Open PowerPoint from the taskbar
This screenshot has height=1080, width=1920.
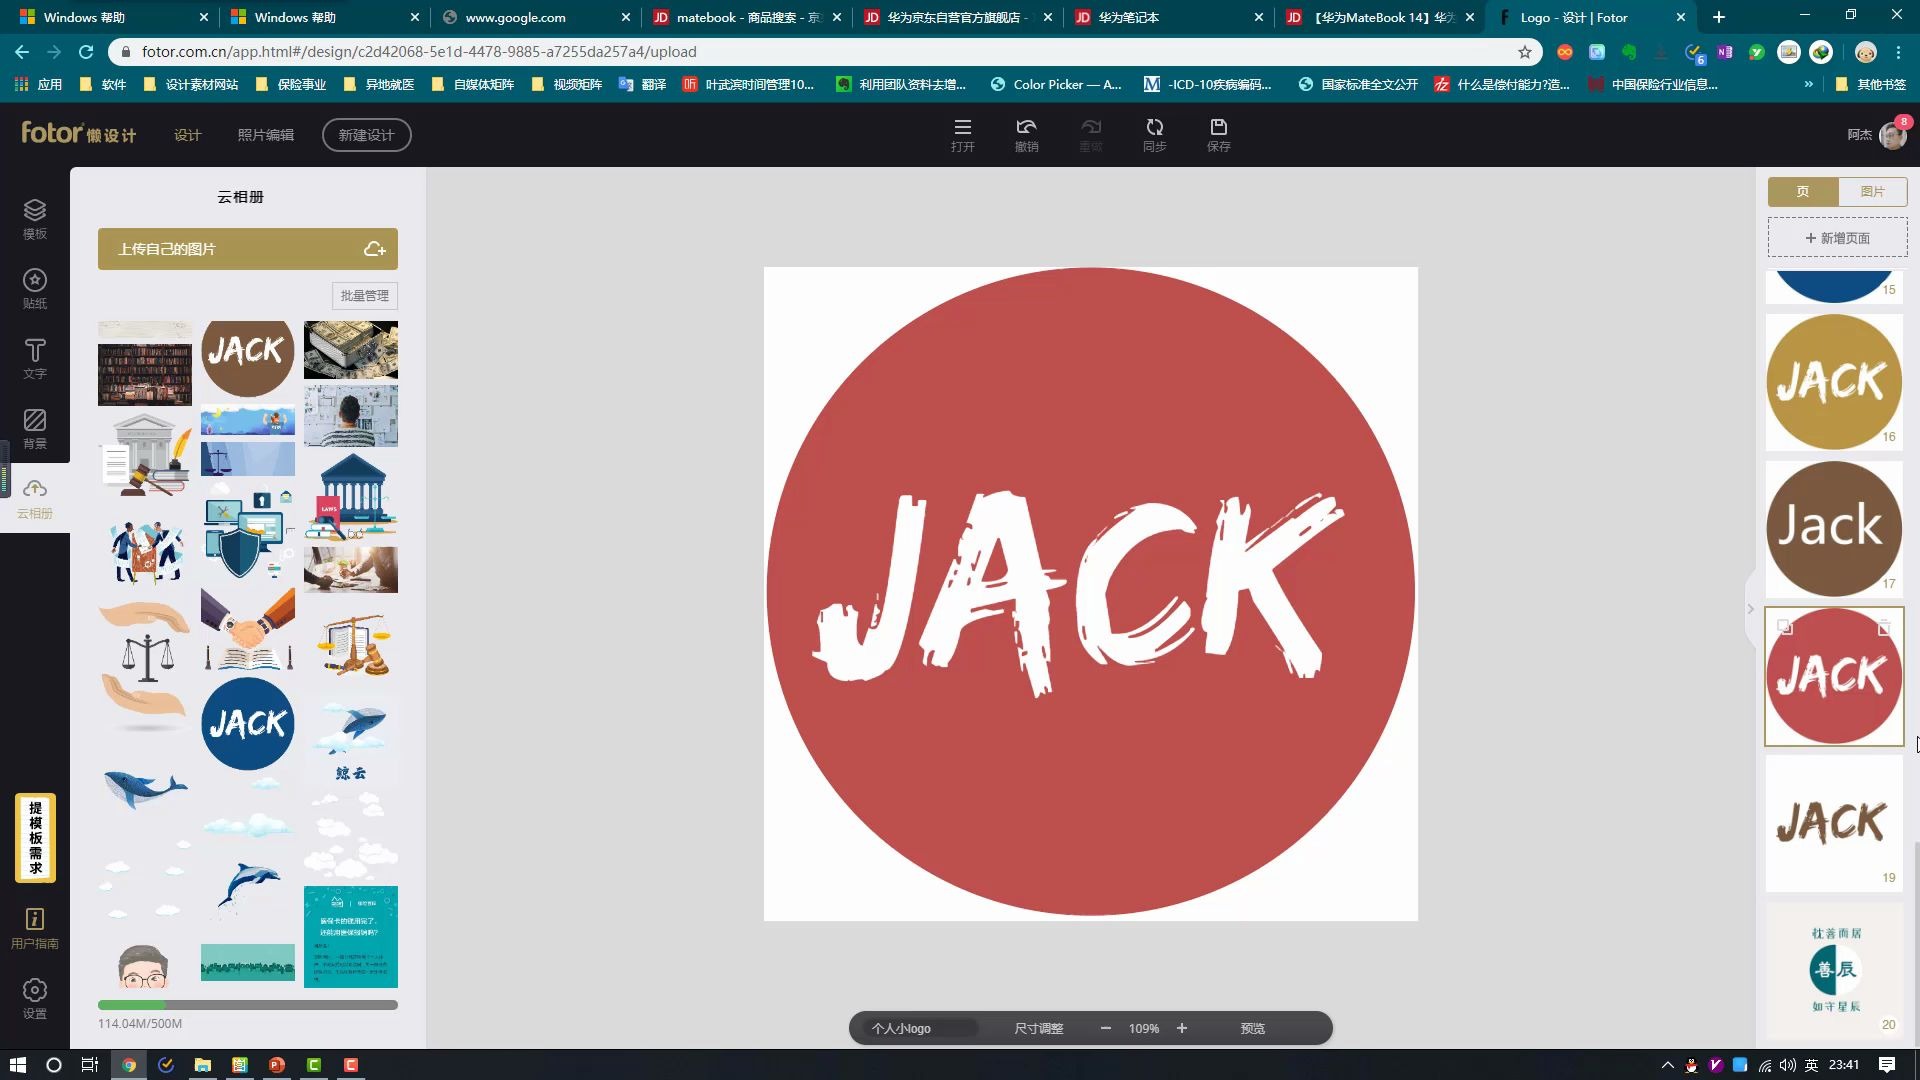coord(277,1065)
